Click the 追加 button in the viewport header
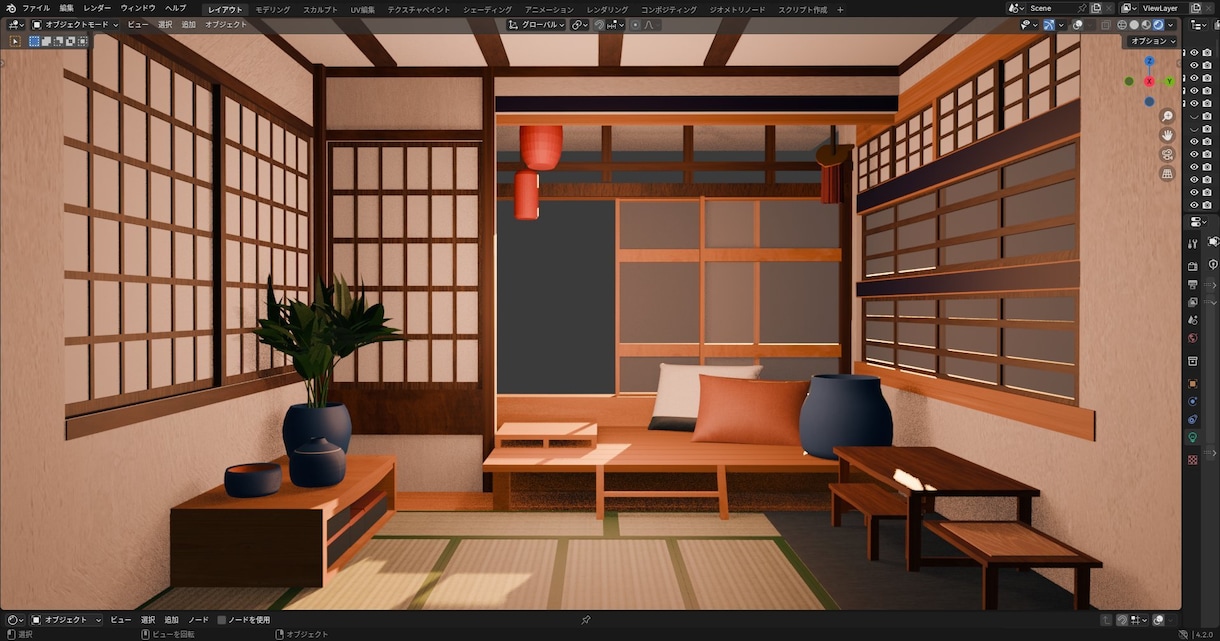The width and height of the screenshot is (1220, 641). click(189, 25)
